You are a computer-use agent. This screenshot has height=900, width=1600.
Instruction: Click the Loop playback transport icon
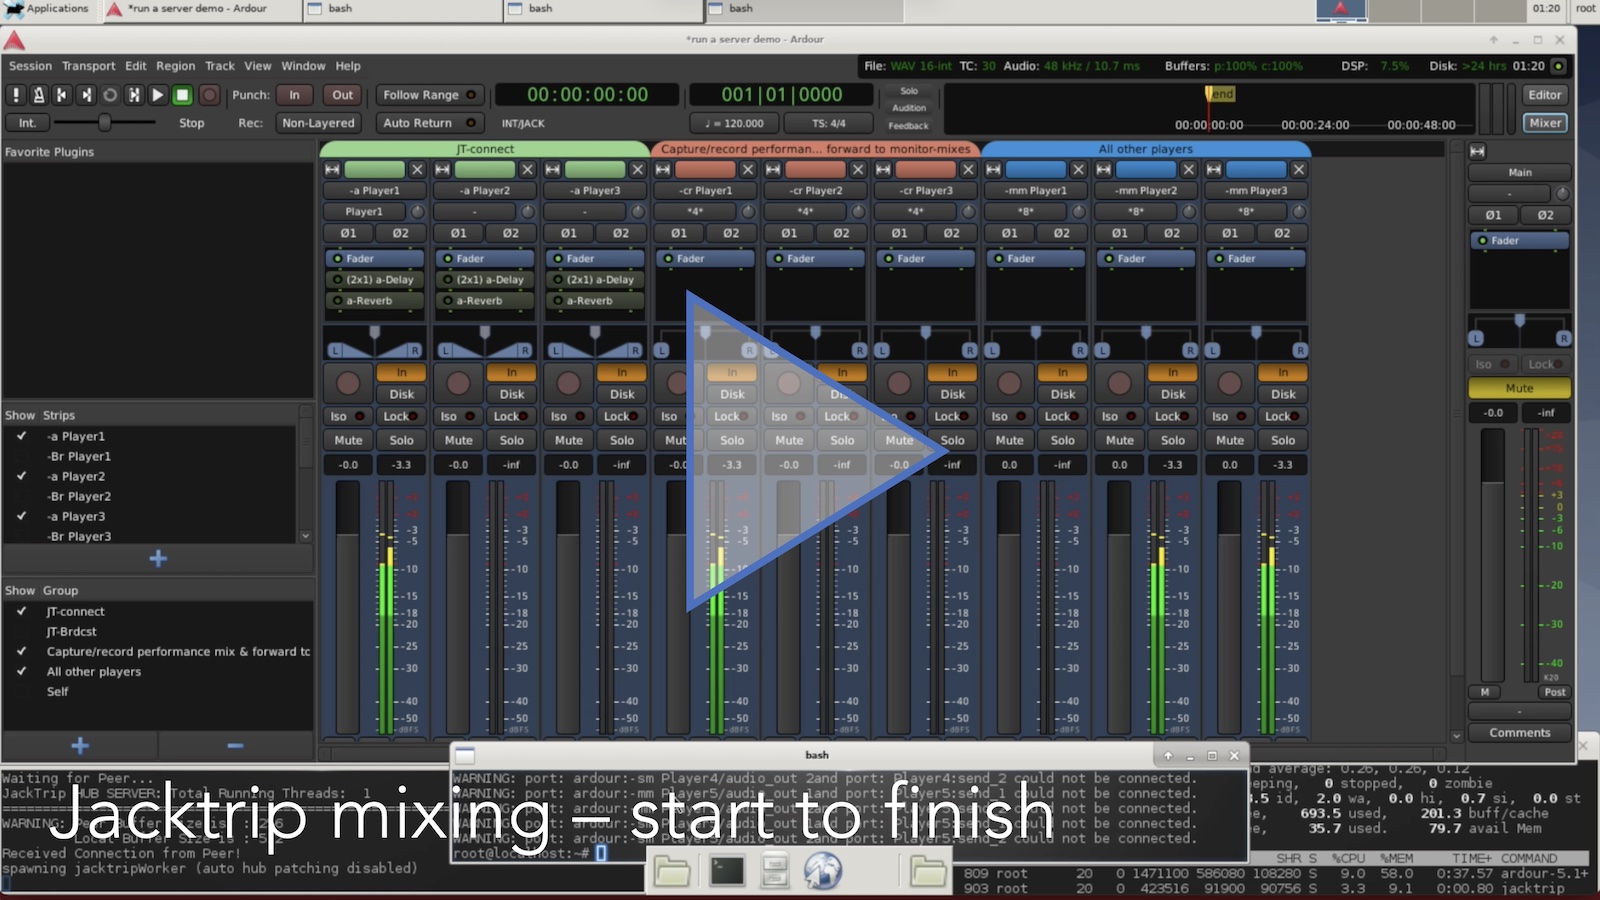click(110, 95)
